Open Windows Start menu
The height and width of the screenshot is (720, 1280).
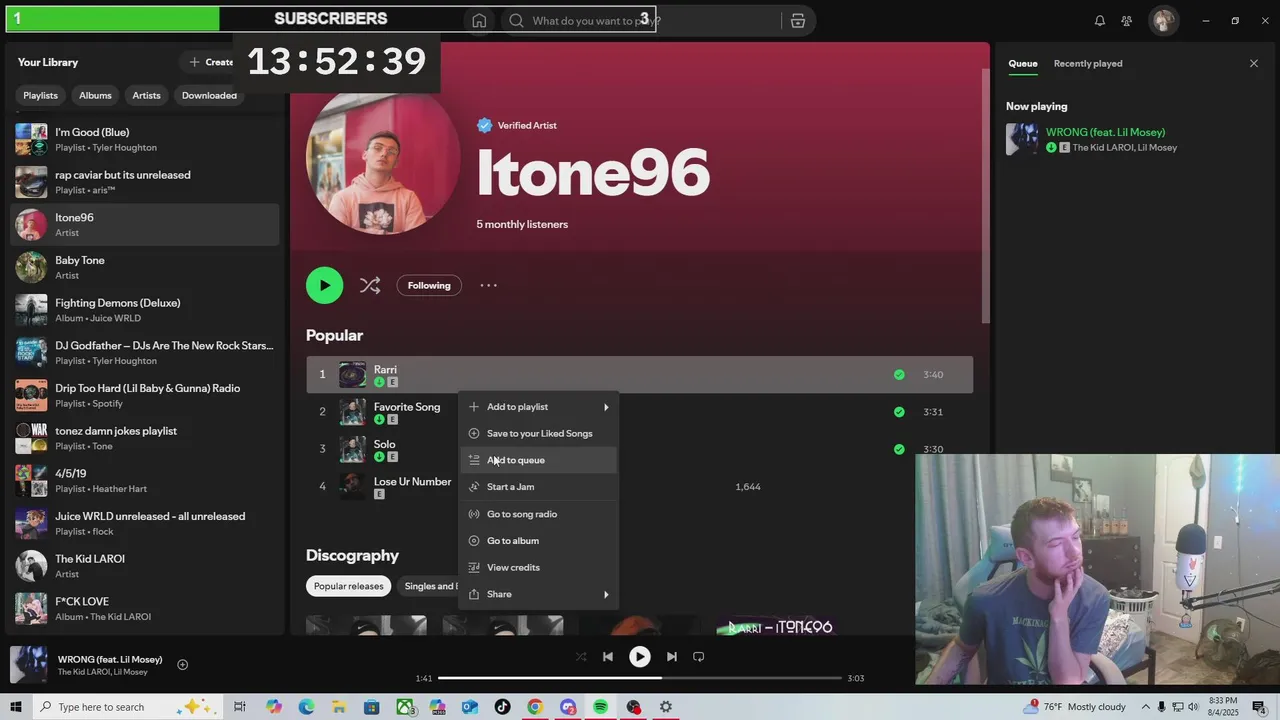pos(15,707)
